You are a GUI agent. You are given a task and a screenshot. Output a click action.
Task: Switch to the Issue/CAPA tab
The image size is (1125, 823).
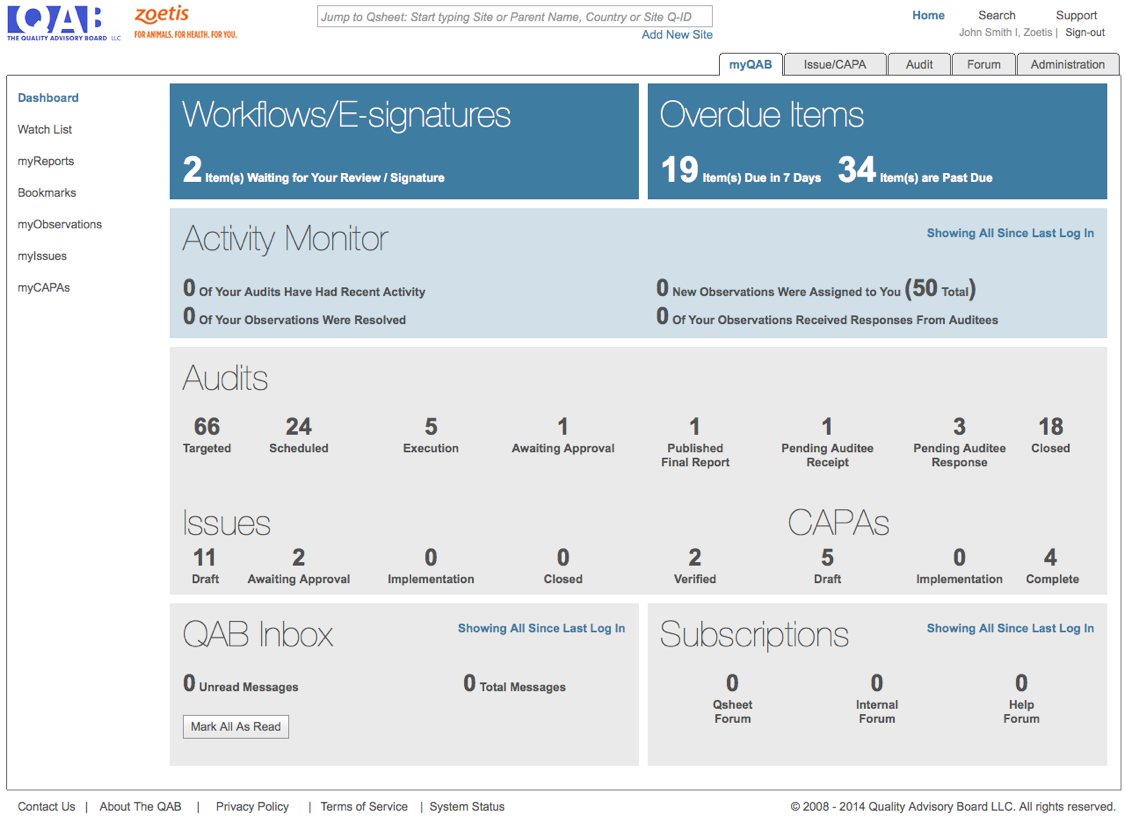pyautogui.click(x=834, y=64)
